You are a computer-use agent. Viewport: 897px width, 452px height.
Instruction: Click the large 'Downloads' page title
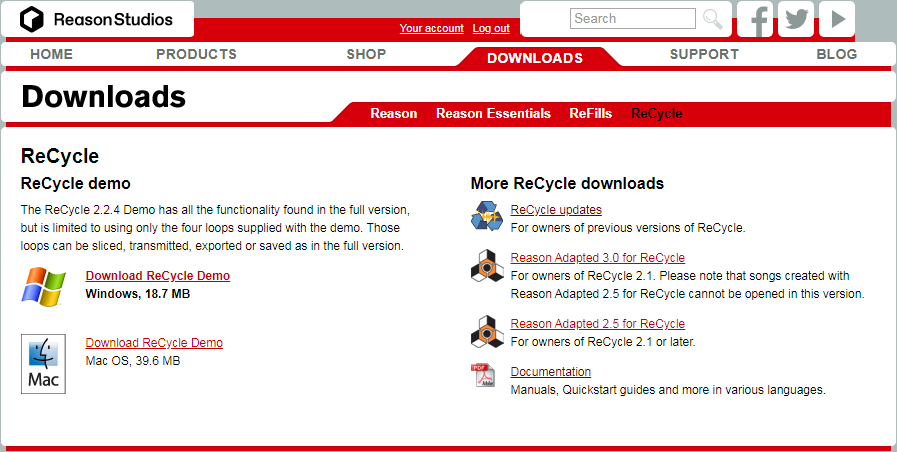tap(104, 96)
